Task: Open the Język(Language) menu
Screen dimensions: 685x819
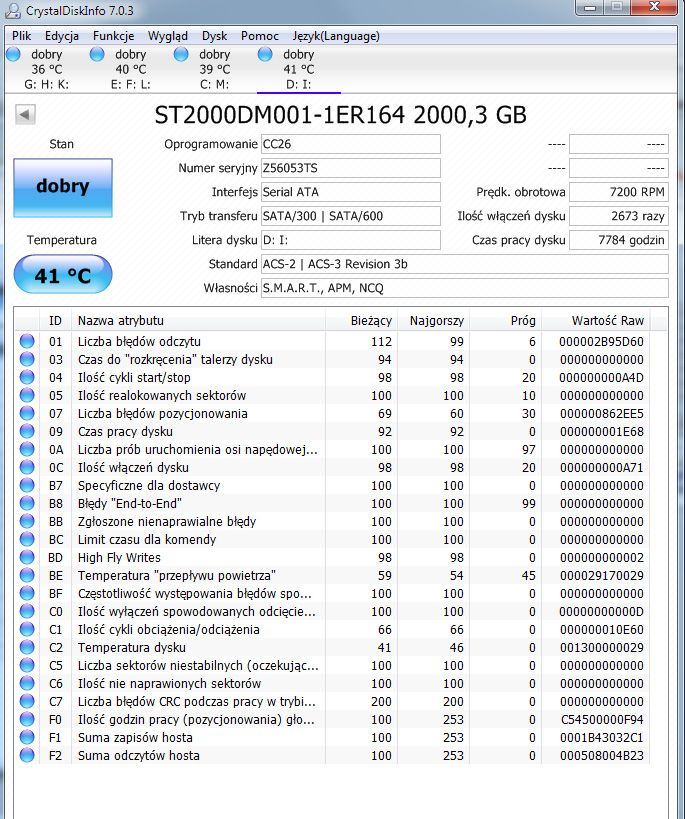Action: (x=336, y=36)
